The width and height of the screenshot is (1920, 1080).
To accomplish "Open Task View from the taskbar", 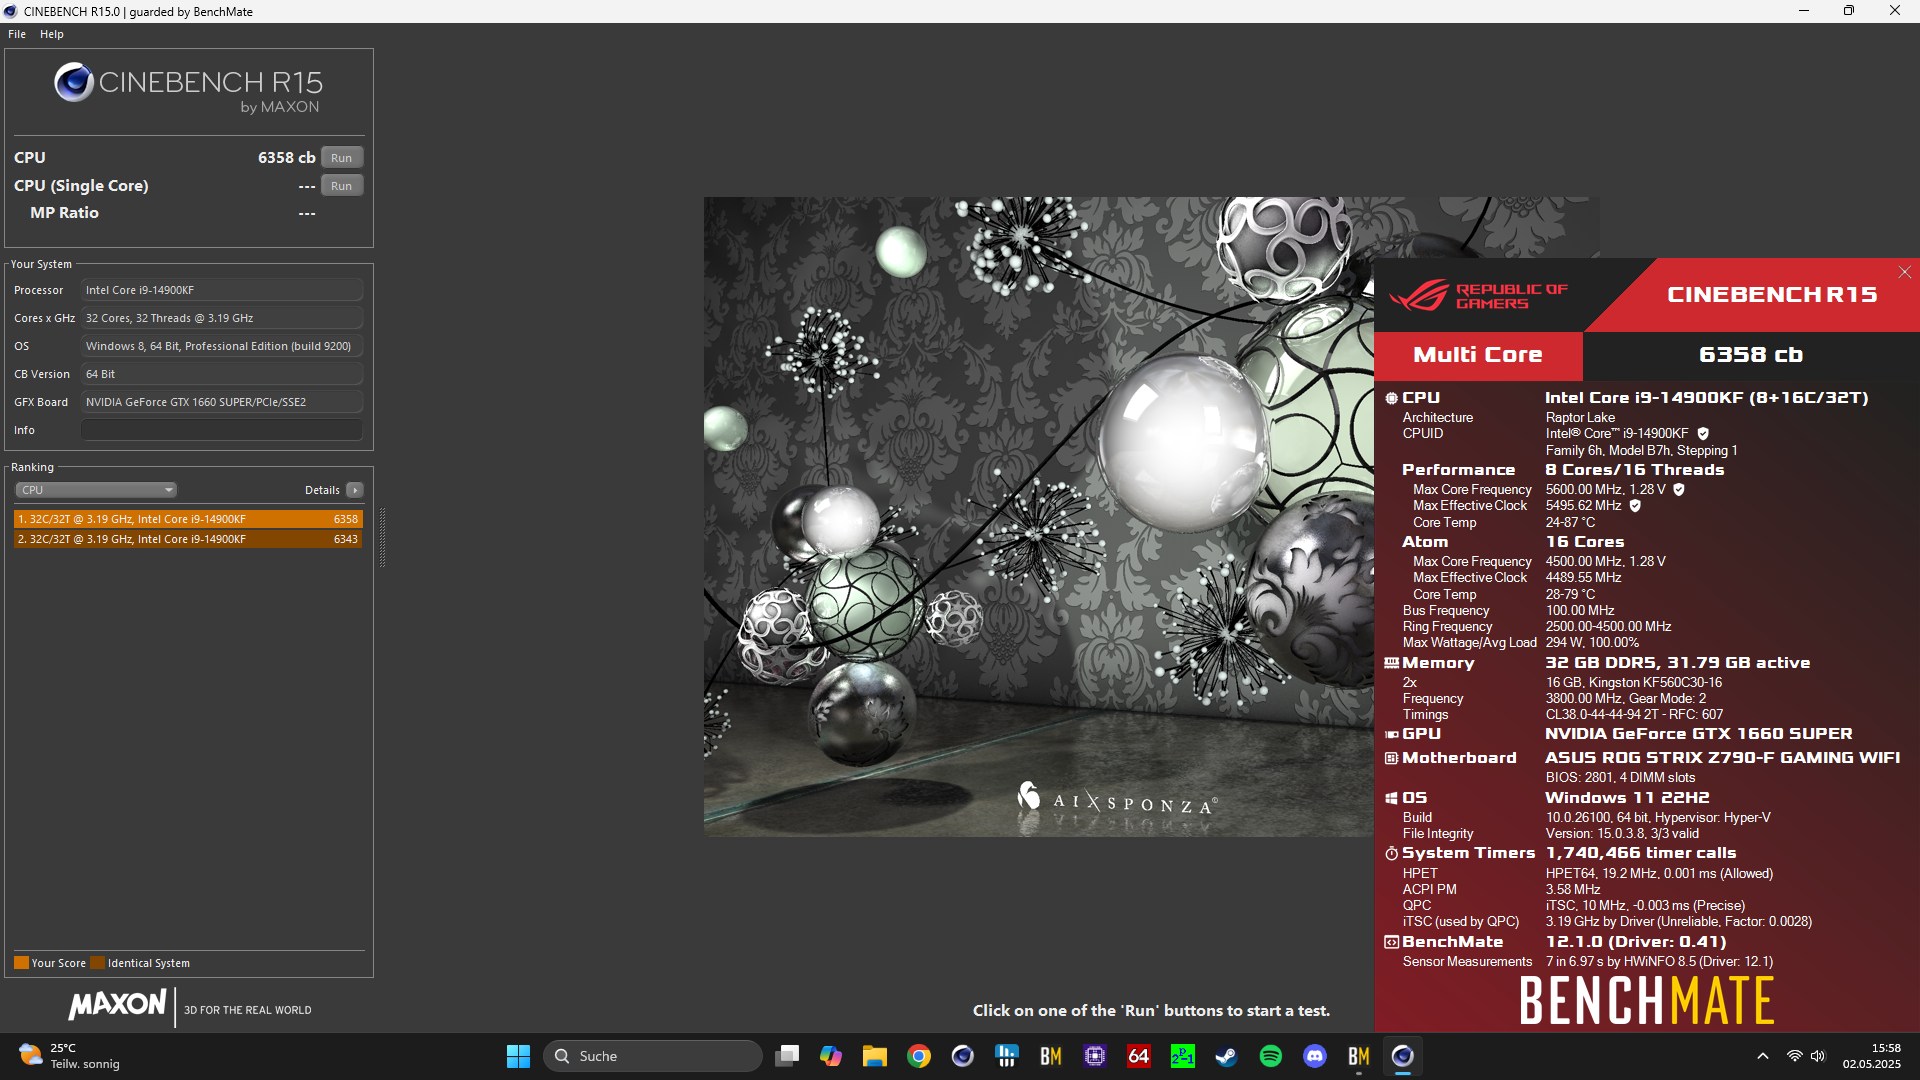I will (x=787, y=1056).
